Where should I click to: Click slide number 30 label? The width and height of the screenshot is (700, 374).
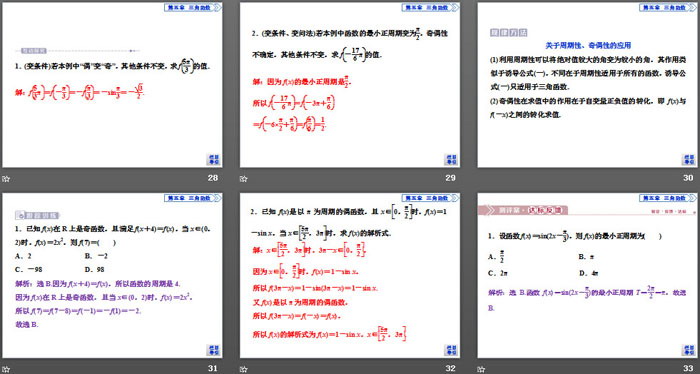688,178
